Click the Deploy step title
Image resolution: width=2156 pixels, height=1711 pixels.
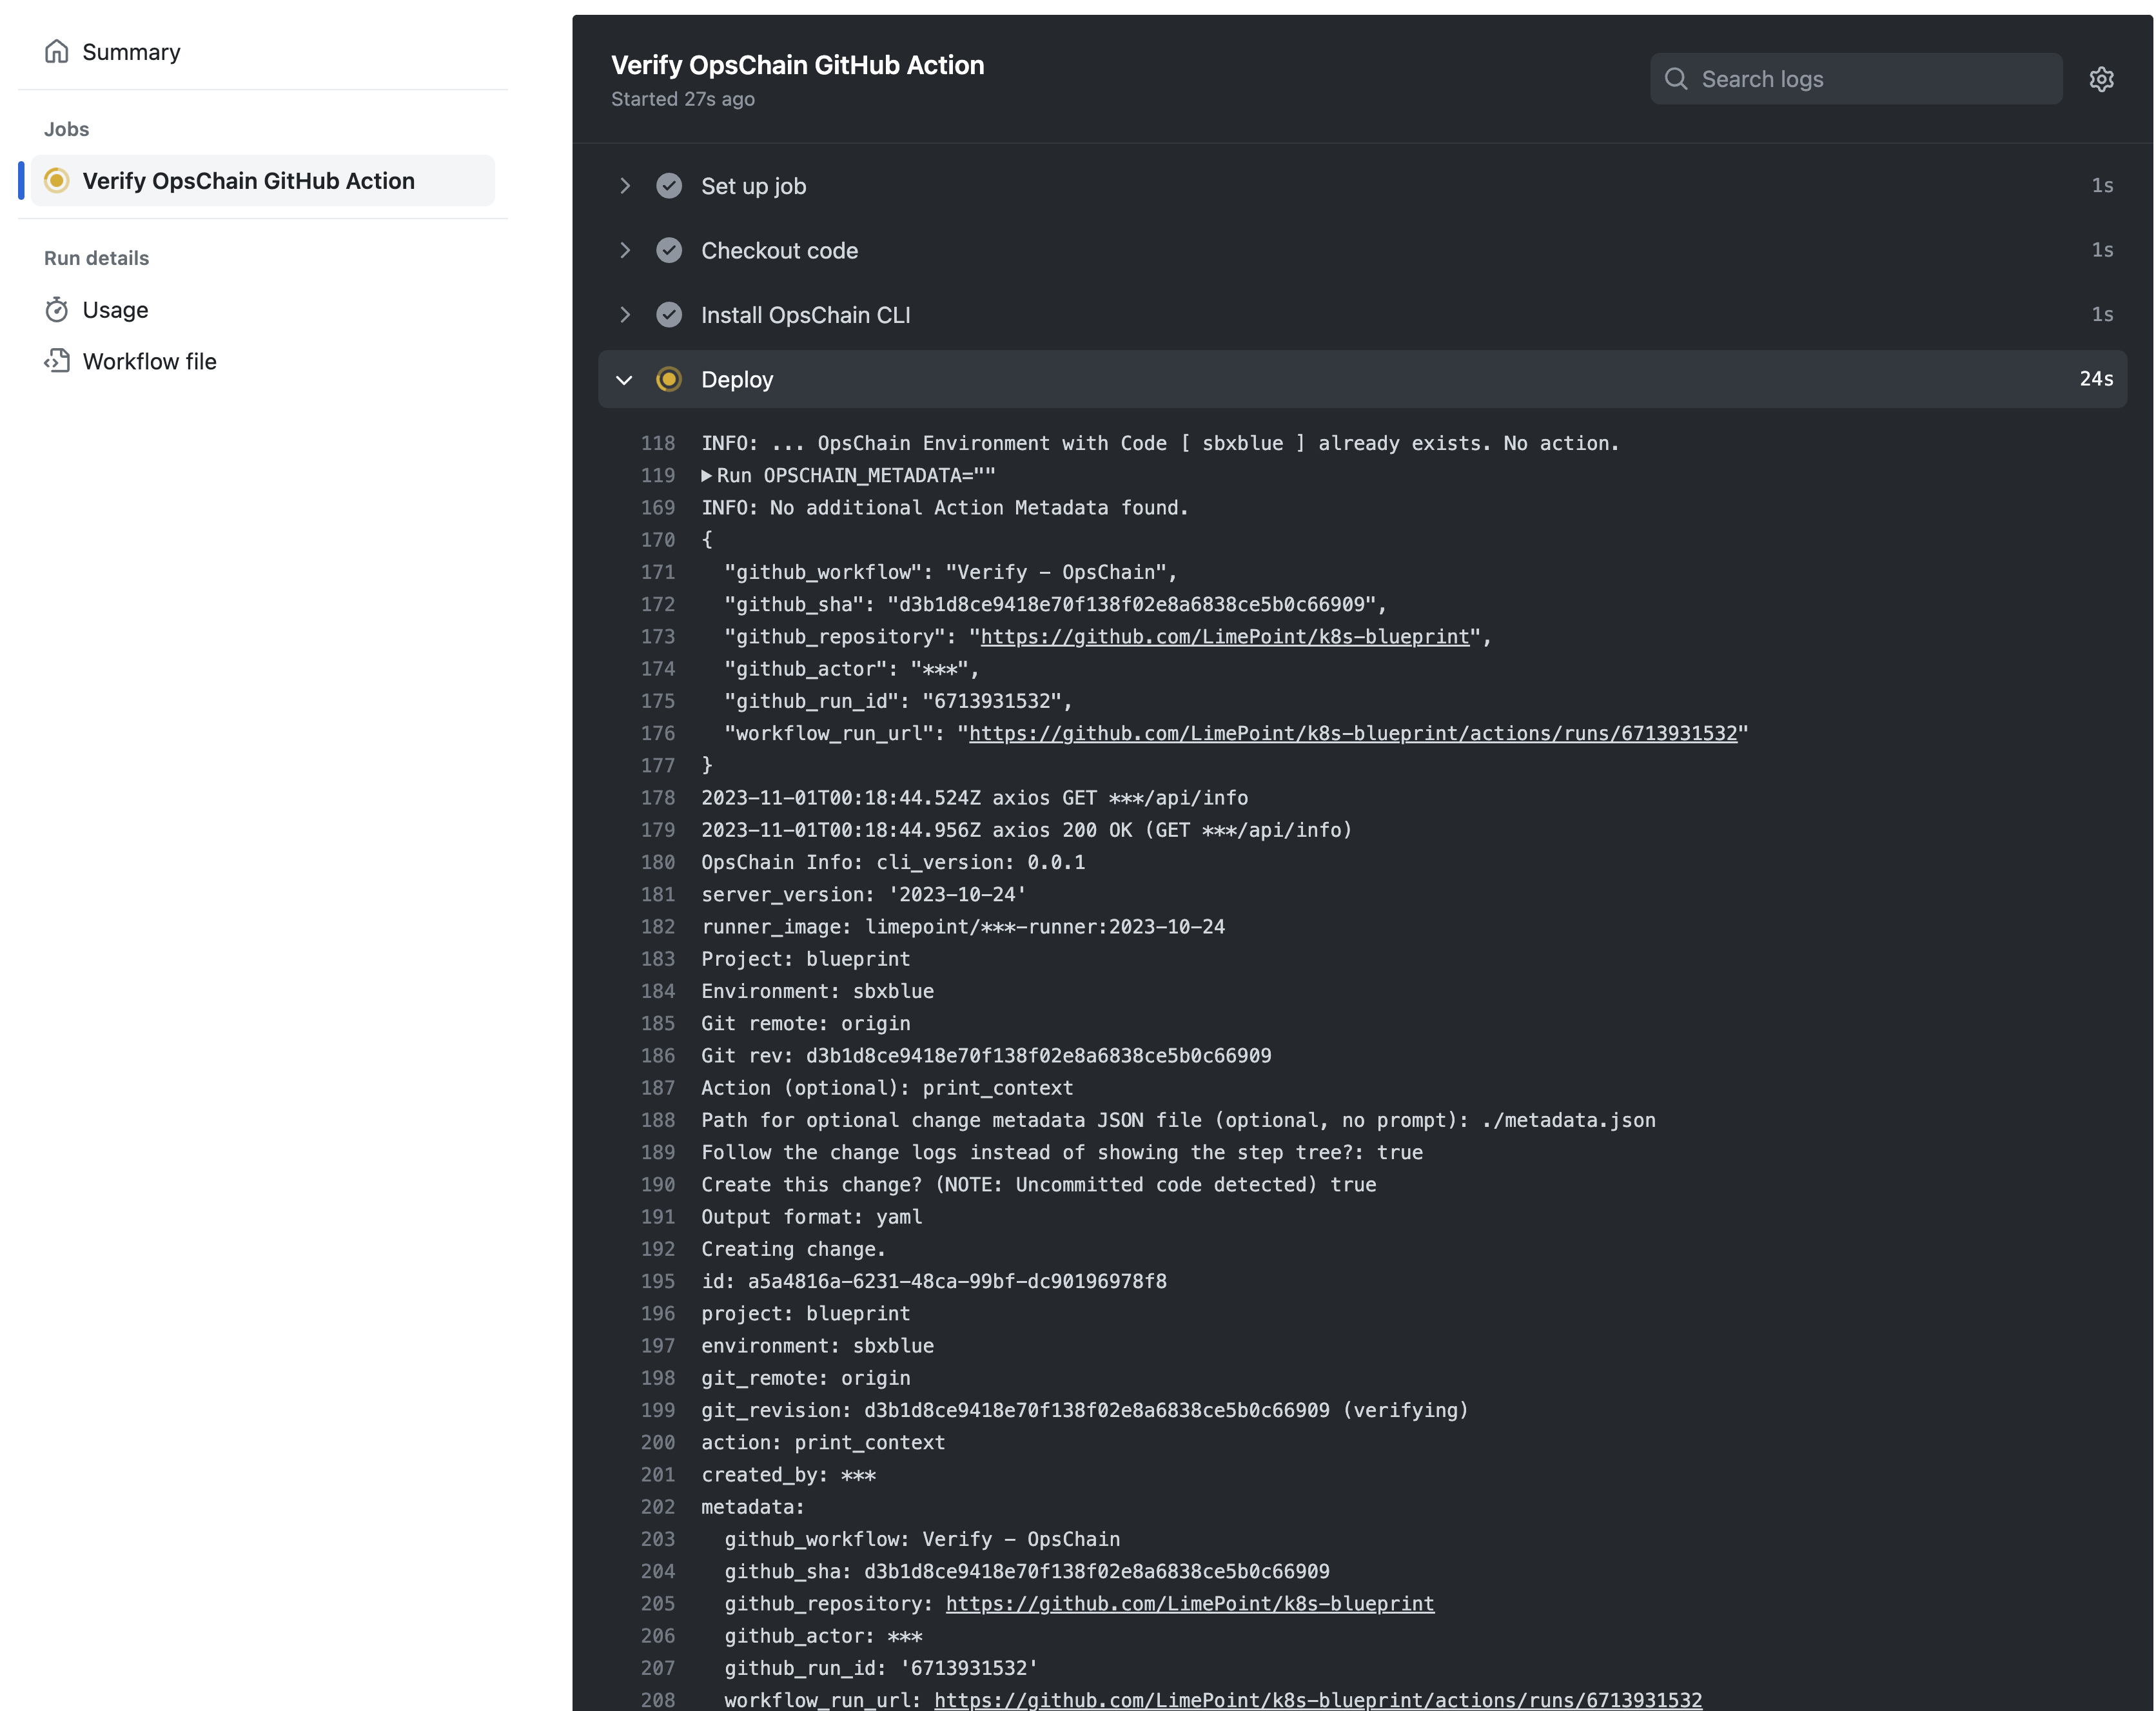tap(737, 380)
